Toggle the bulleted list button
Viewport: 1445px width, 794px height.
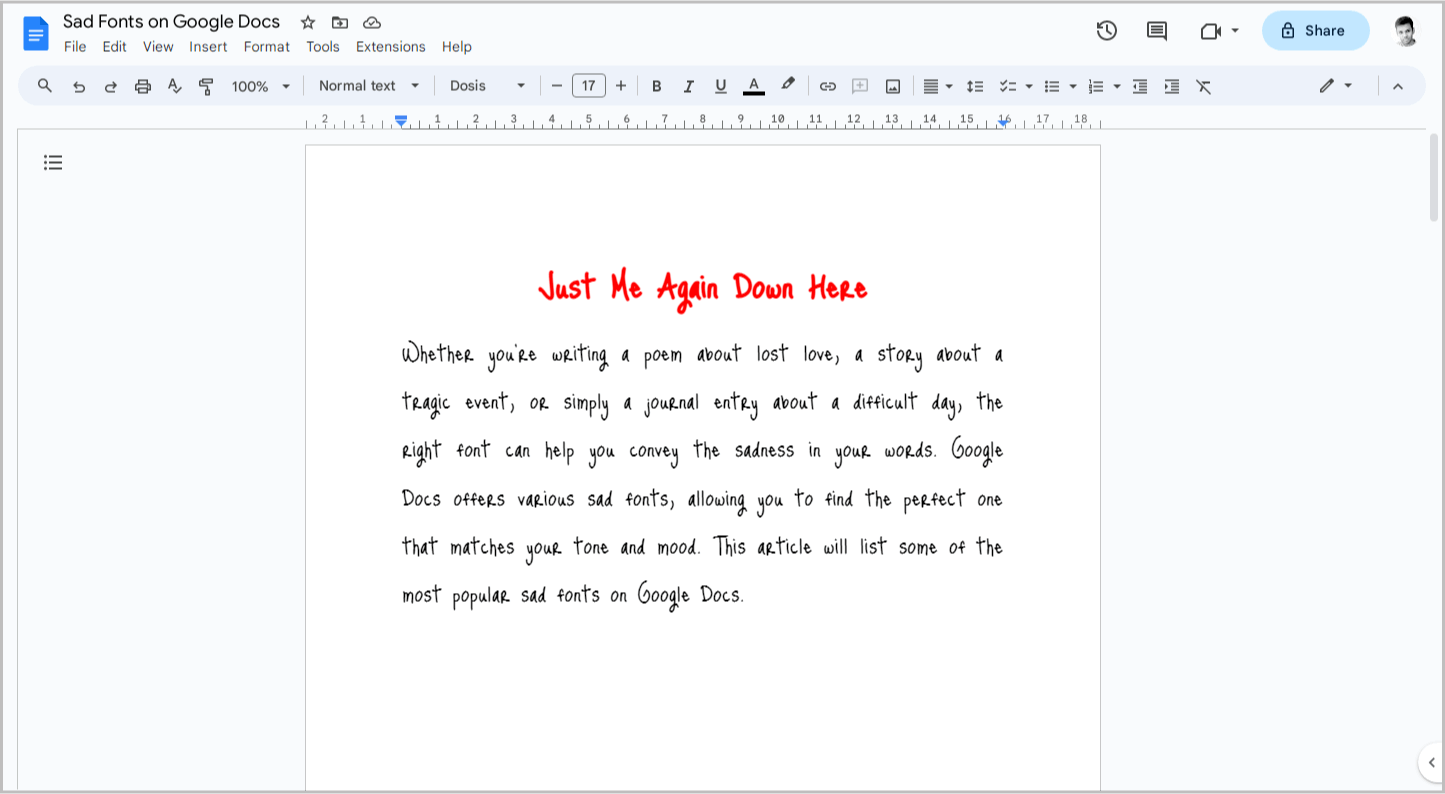click(x=1052, y=87)
